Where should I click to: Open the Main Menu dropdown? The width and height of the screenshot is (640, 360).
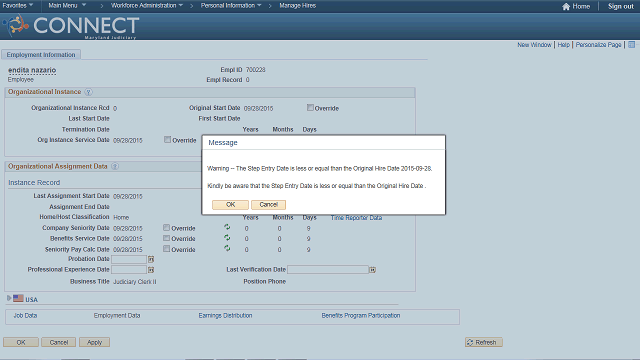point(67,6)
